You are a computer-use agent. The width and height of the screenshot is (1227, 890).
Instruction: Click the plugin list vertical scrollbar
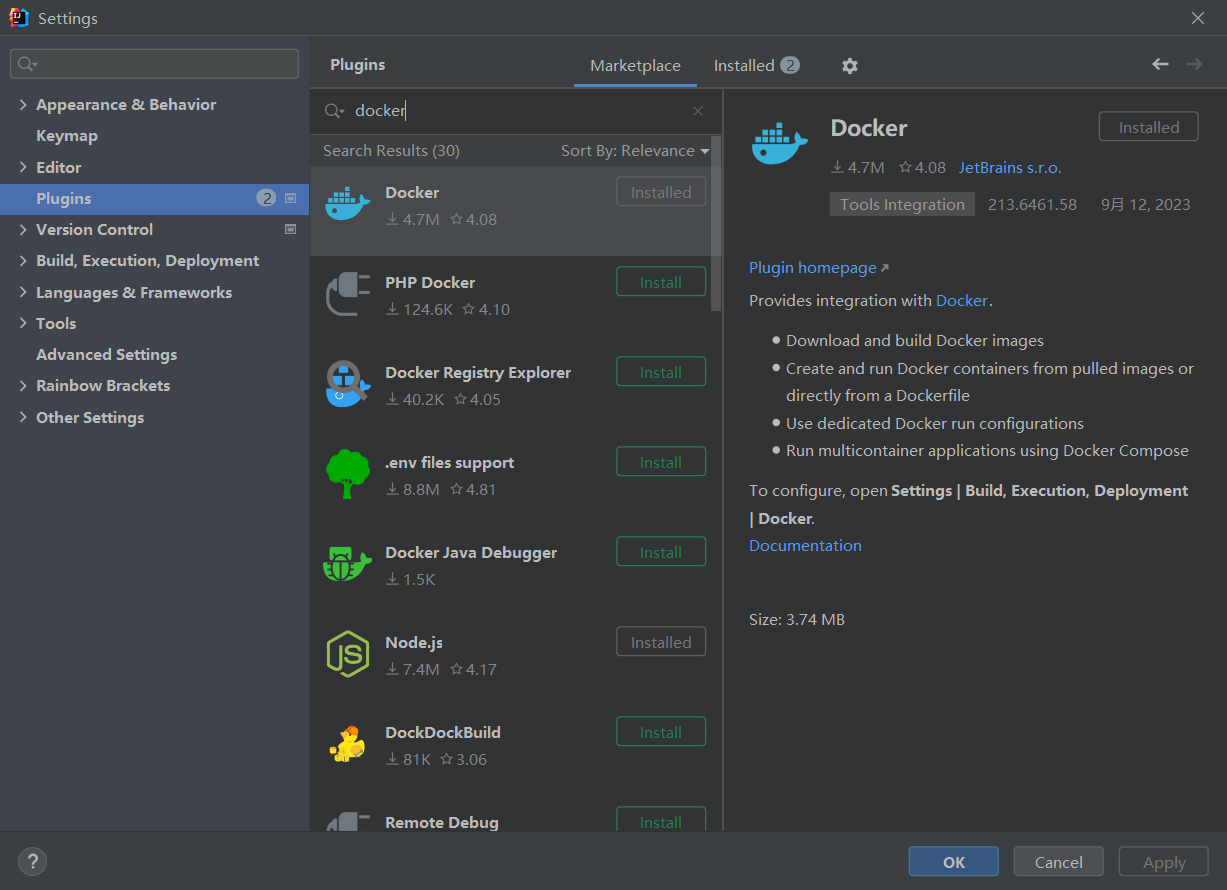[x=716, y=225]
